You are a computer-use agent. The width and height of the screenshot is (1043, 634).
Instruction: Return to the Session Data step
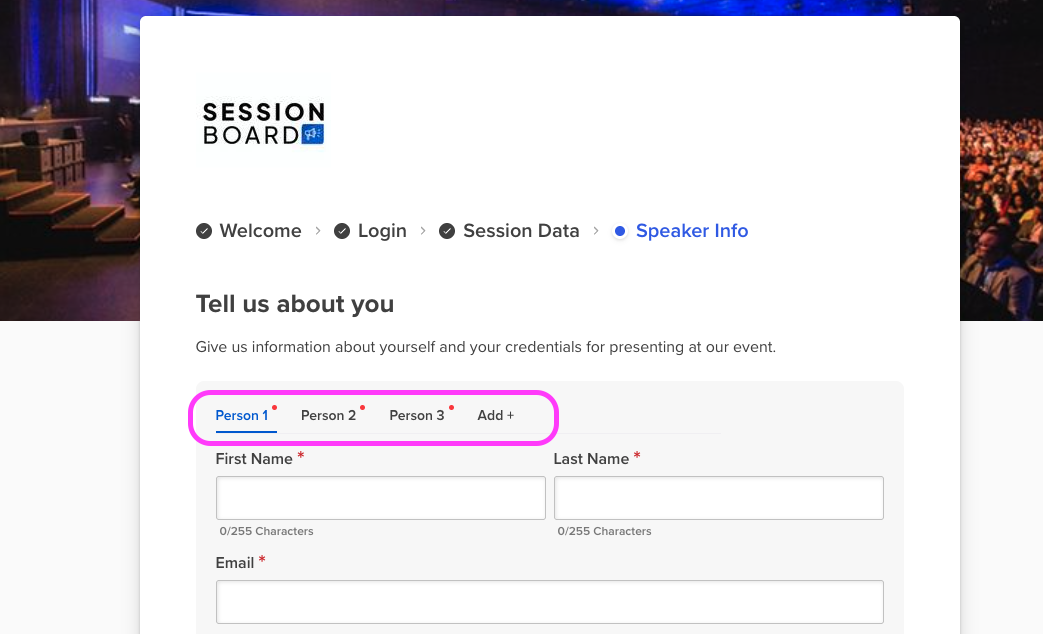pyautogui.click(x=521, y=230)
